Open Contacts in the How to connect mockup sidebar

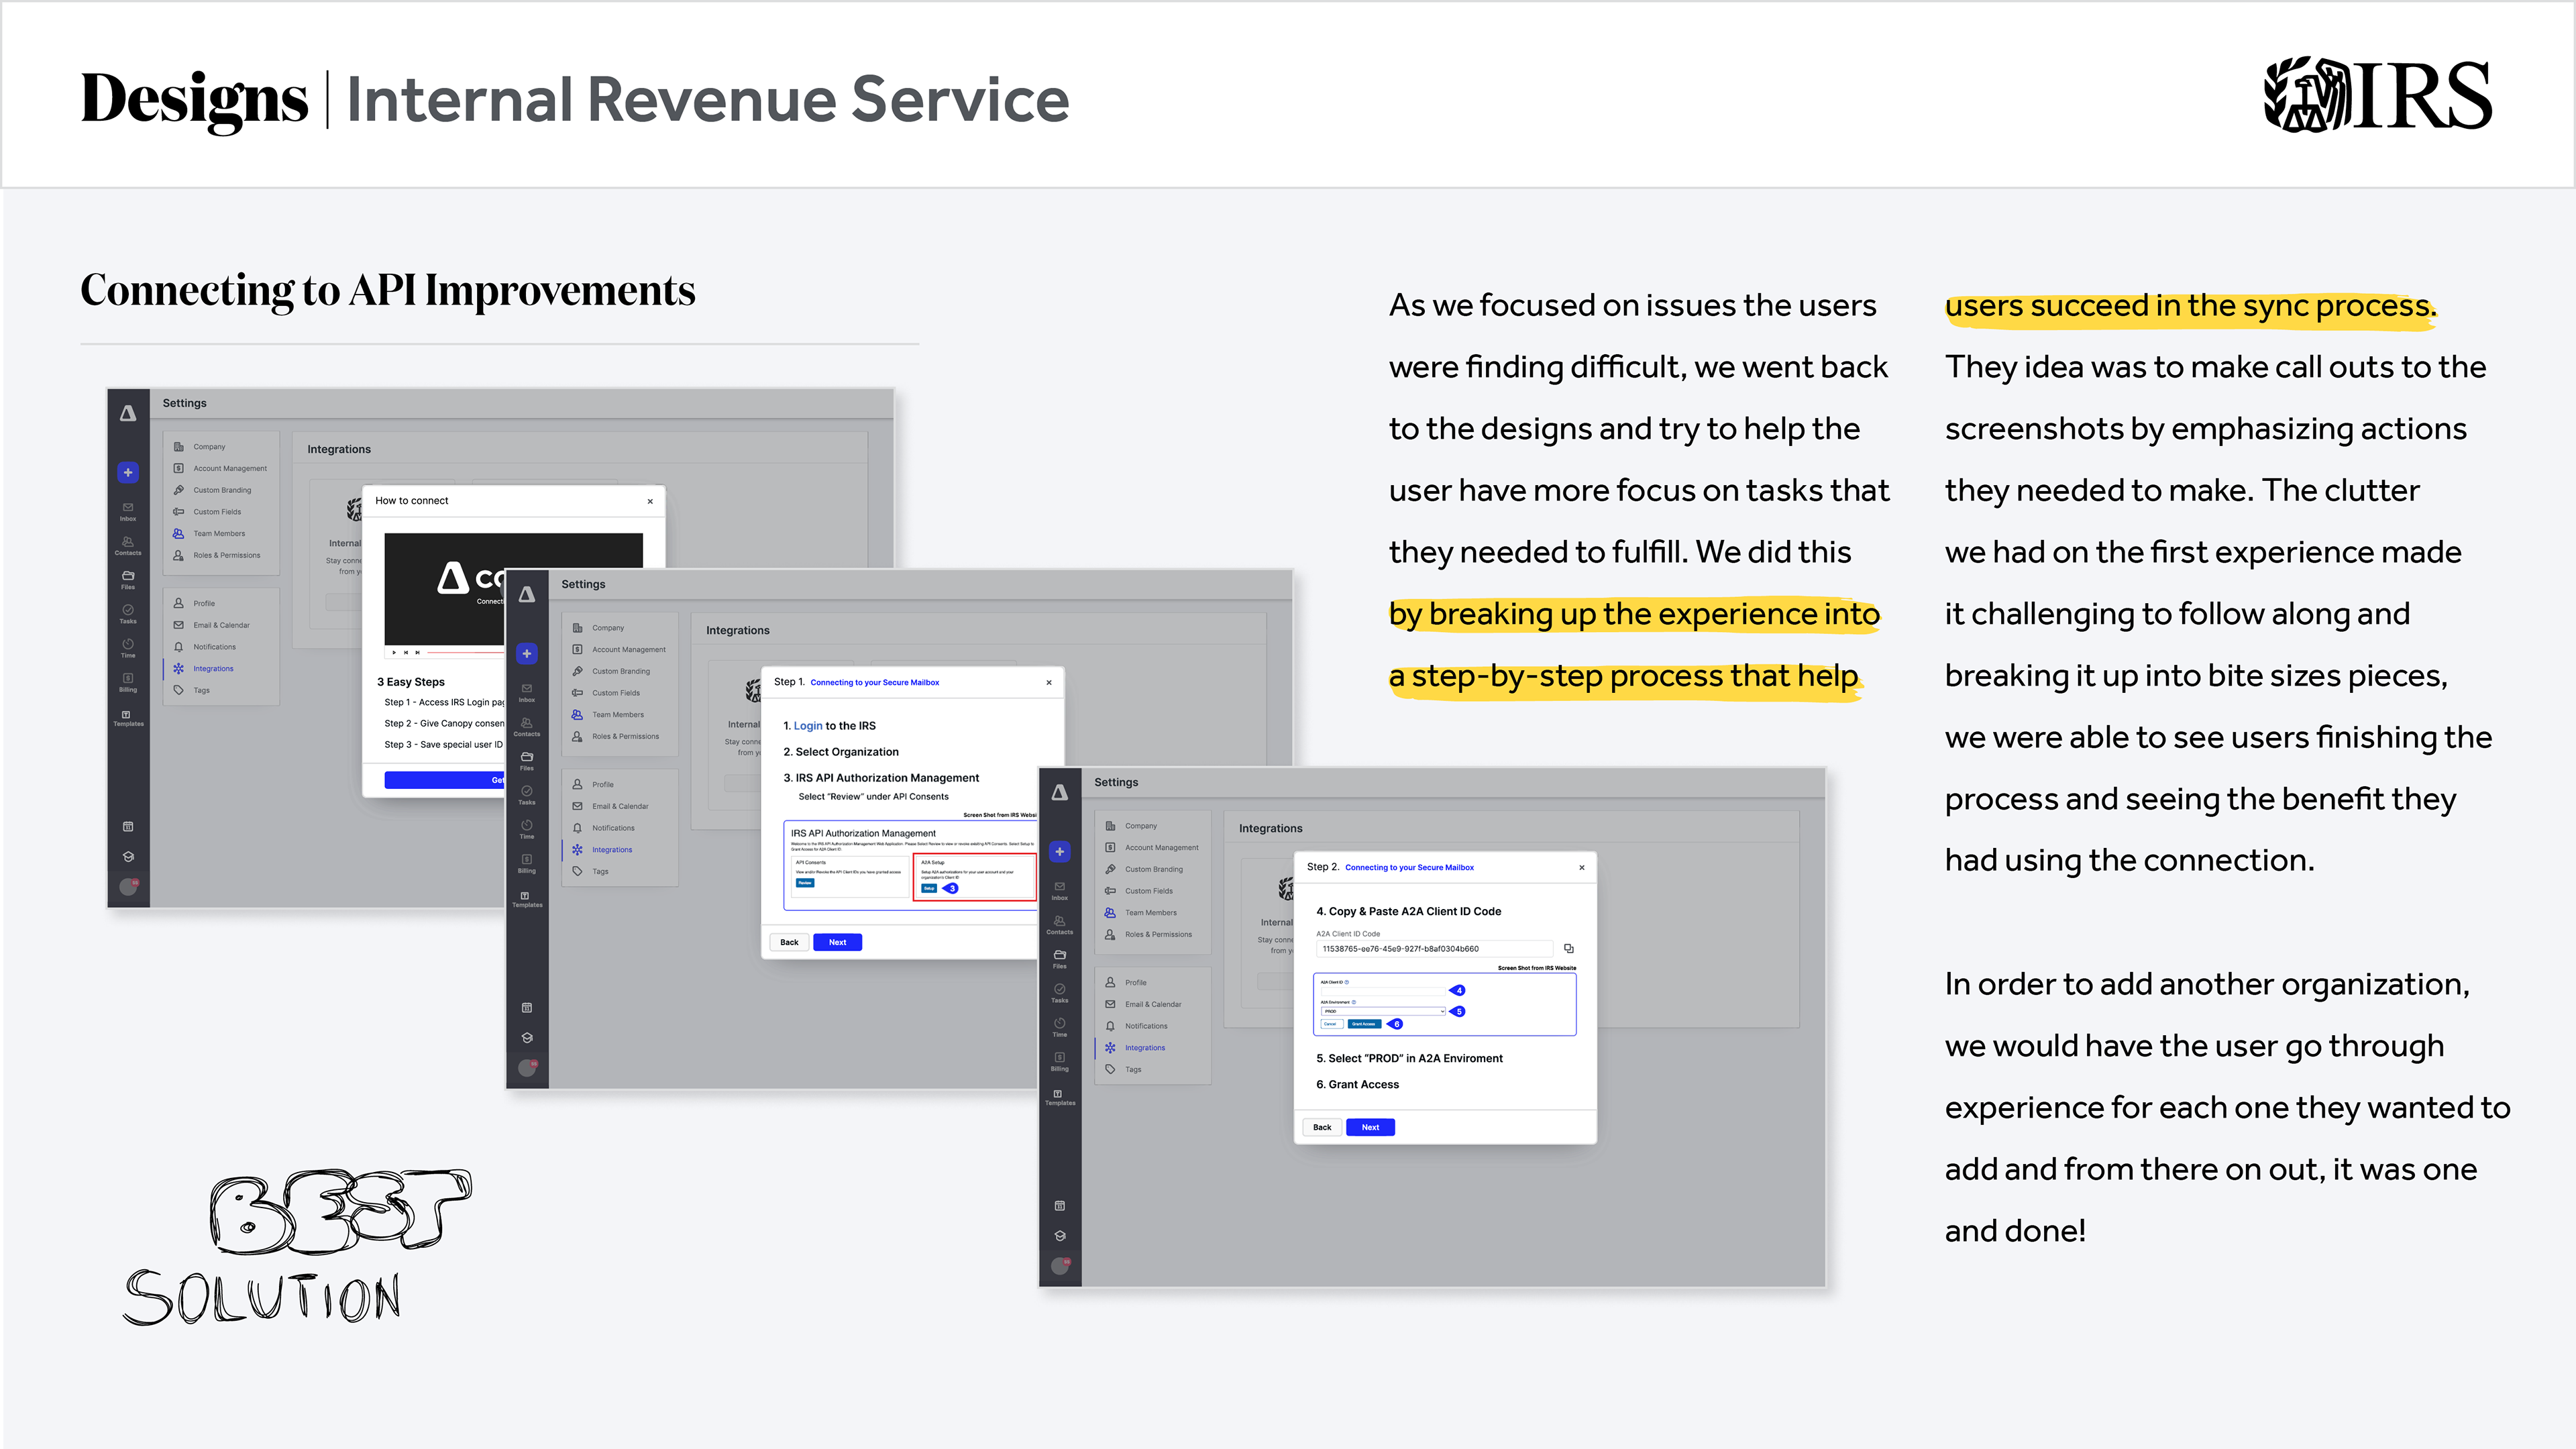(x=128, y=546)
